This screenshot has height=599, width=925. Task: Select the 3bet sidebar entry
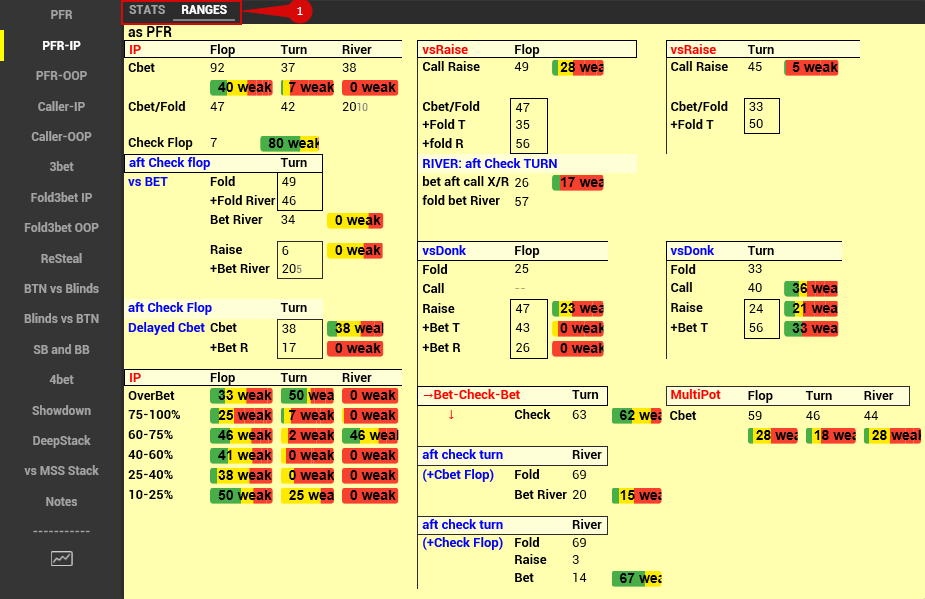coord(61,167)
